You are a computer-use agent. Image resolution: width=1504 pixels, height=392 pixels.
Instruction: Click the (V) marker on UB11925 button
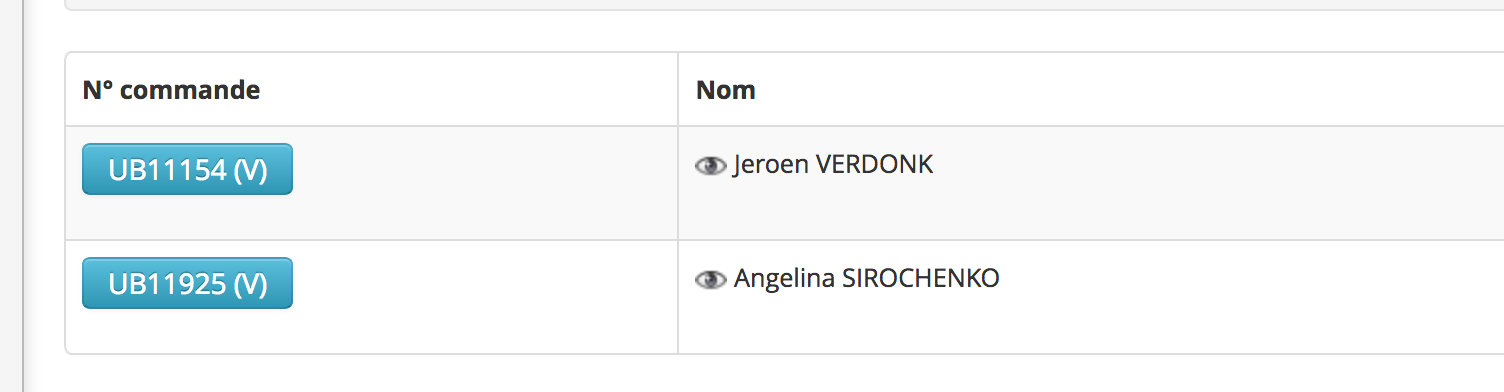pyautogui.click(x=250, y=285)
